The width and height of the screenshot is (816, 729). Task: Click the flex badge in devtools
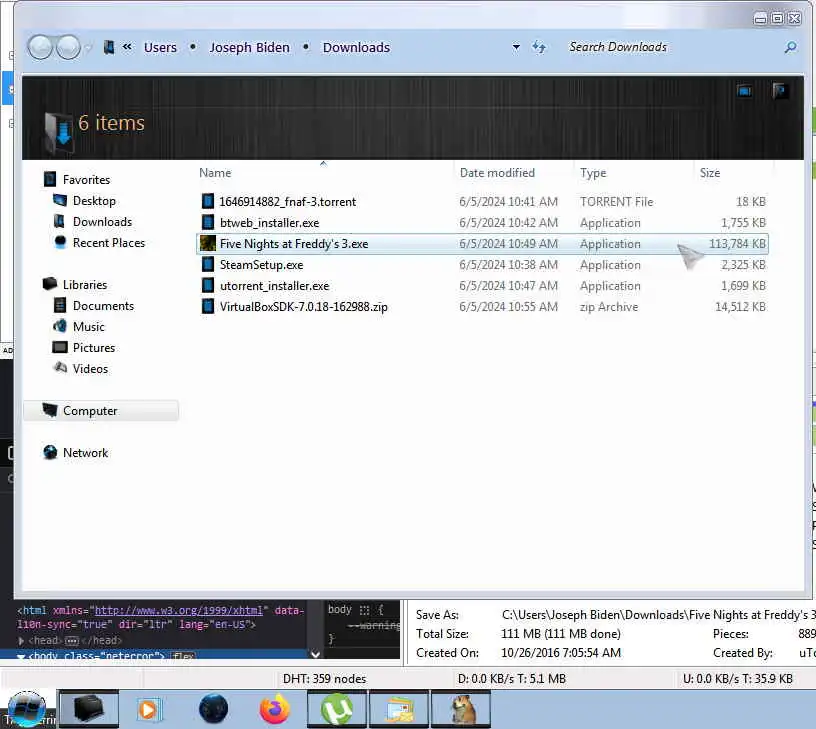[183, 656]
